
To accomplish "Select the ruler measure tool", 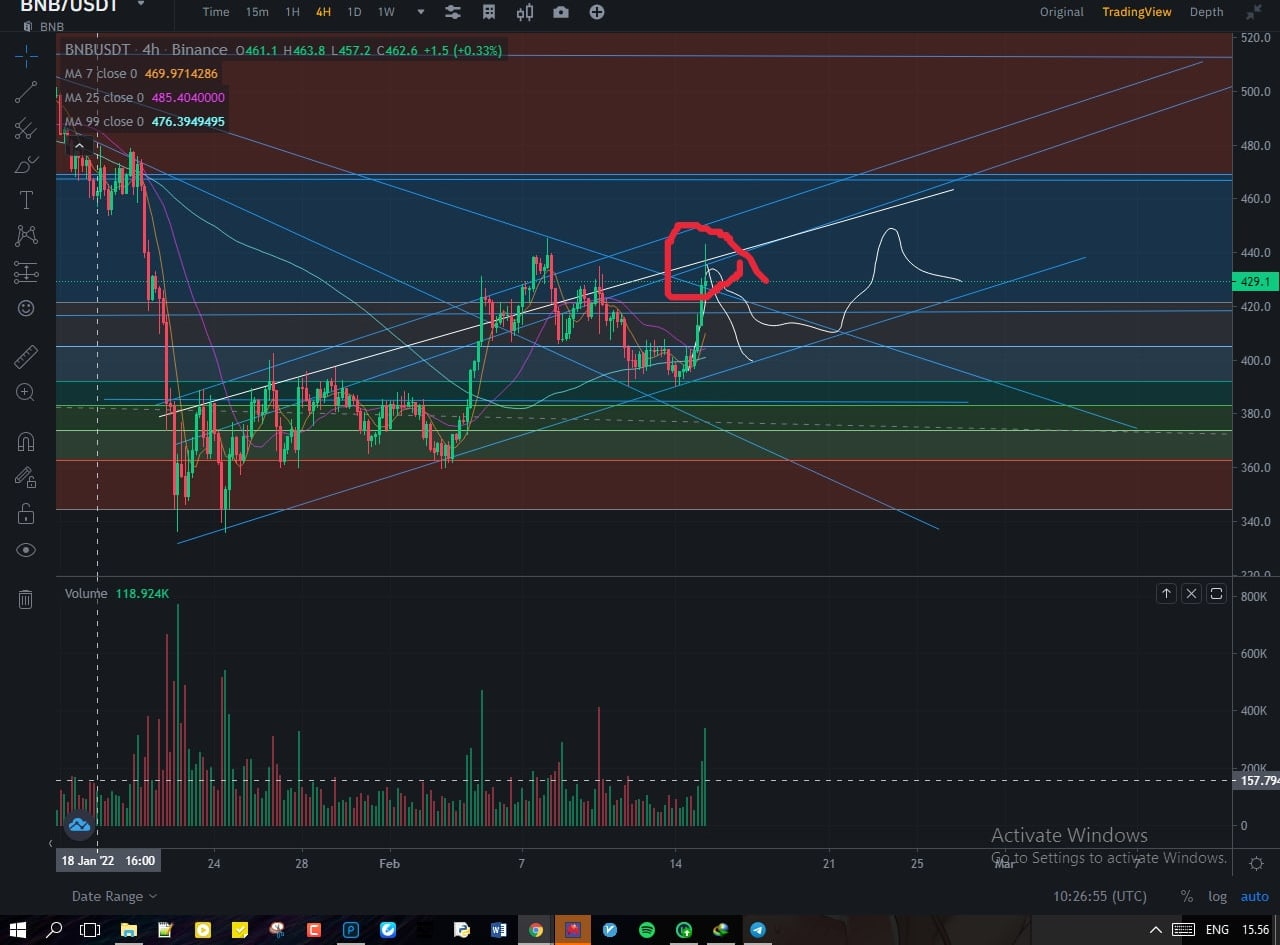I will [x=26, y=356].
